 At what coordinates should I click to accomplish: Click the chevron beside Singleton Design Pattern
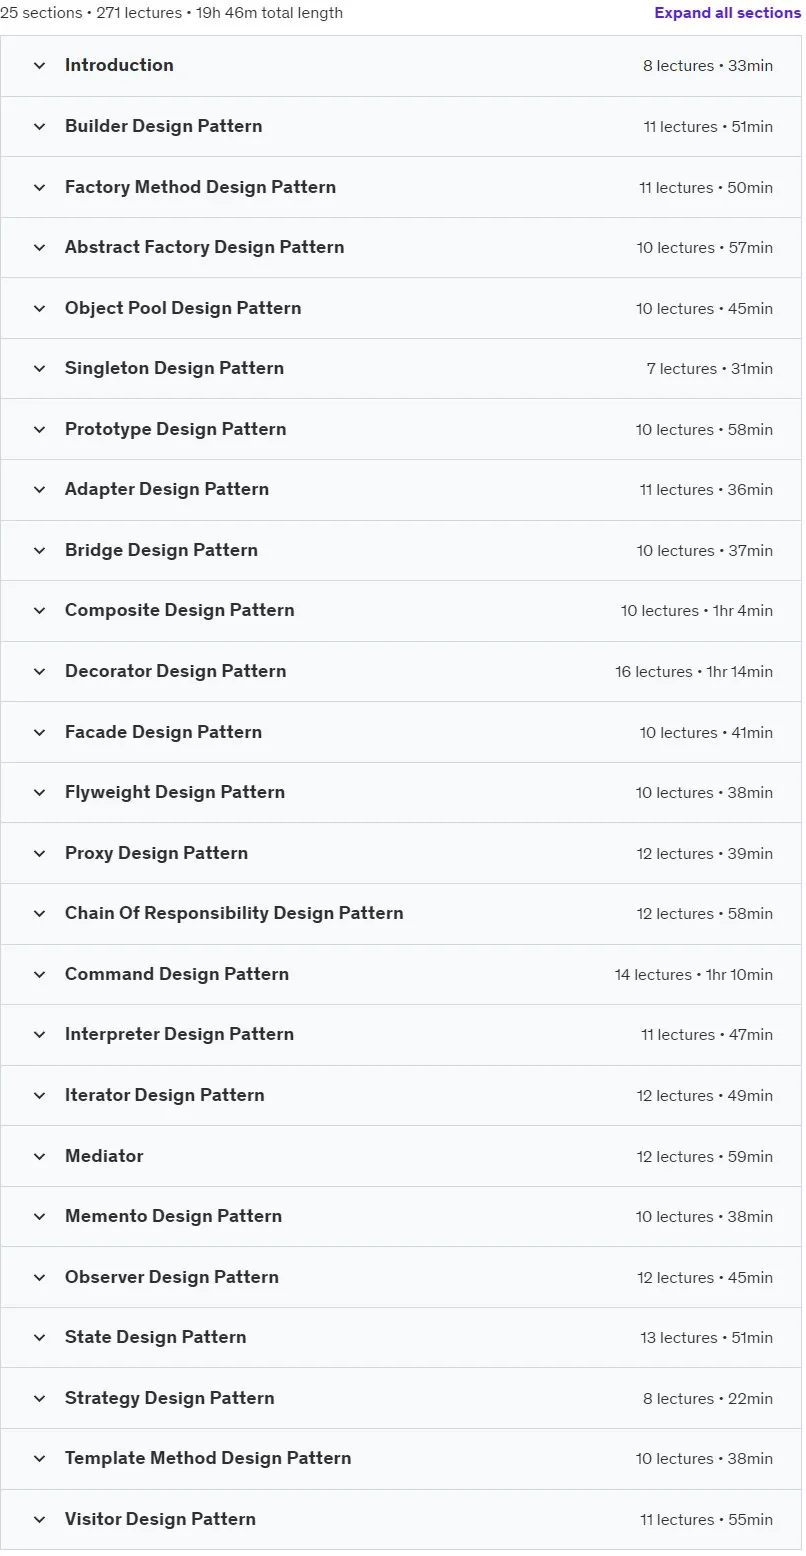40,369
